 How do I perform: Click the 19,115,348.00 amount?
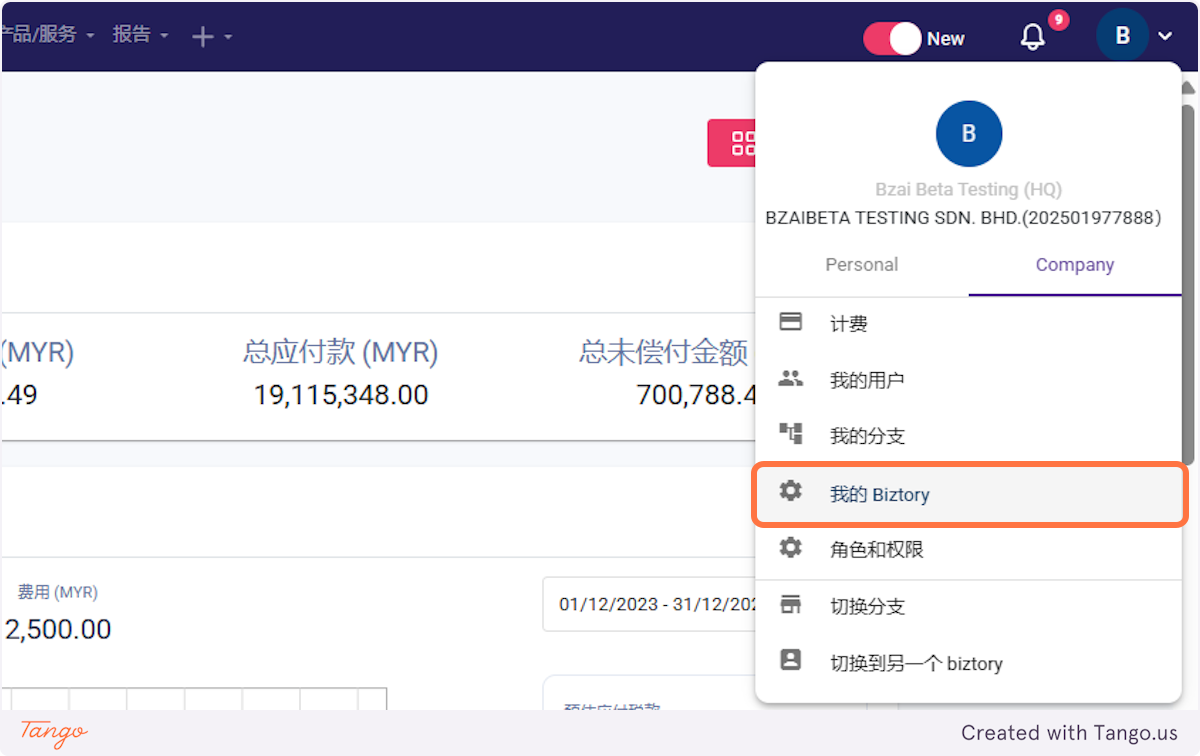point(340,395)
